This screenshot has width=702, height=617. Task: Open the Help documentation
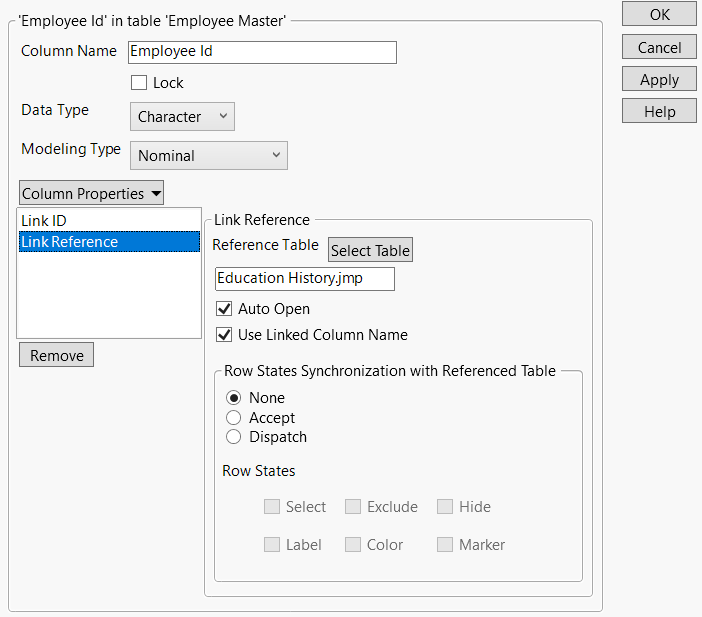click(x=659, y=112)
